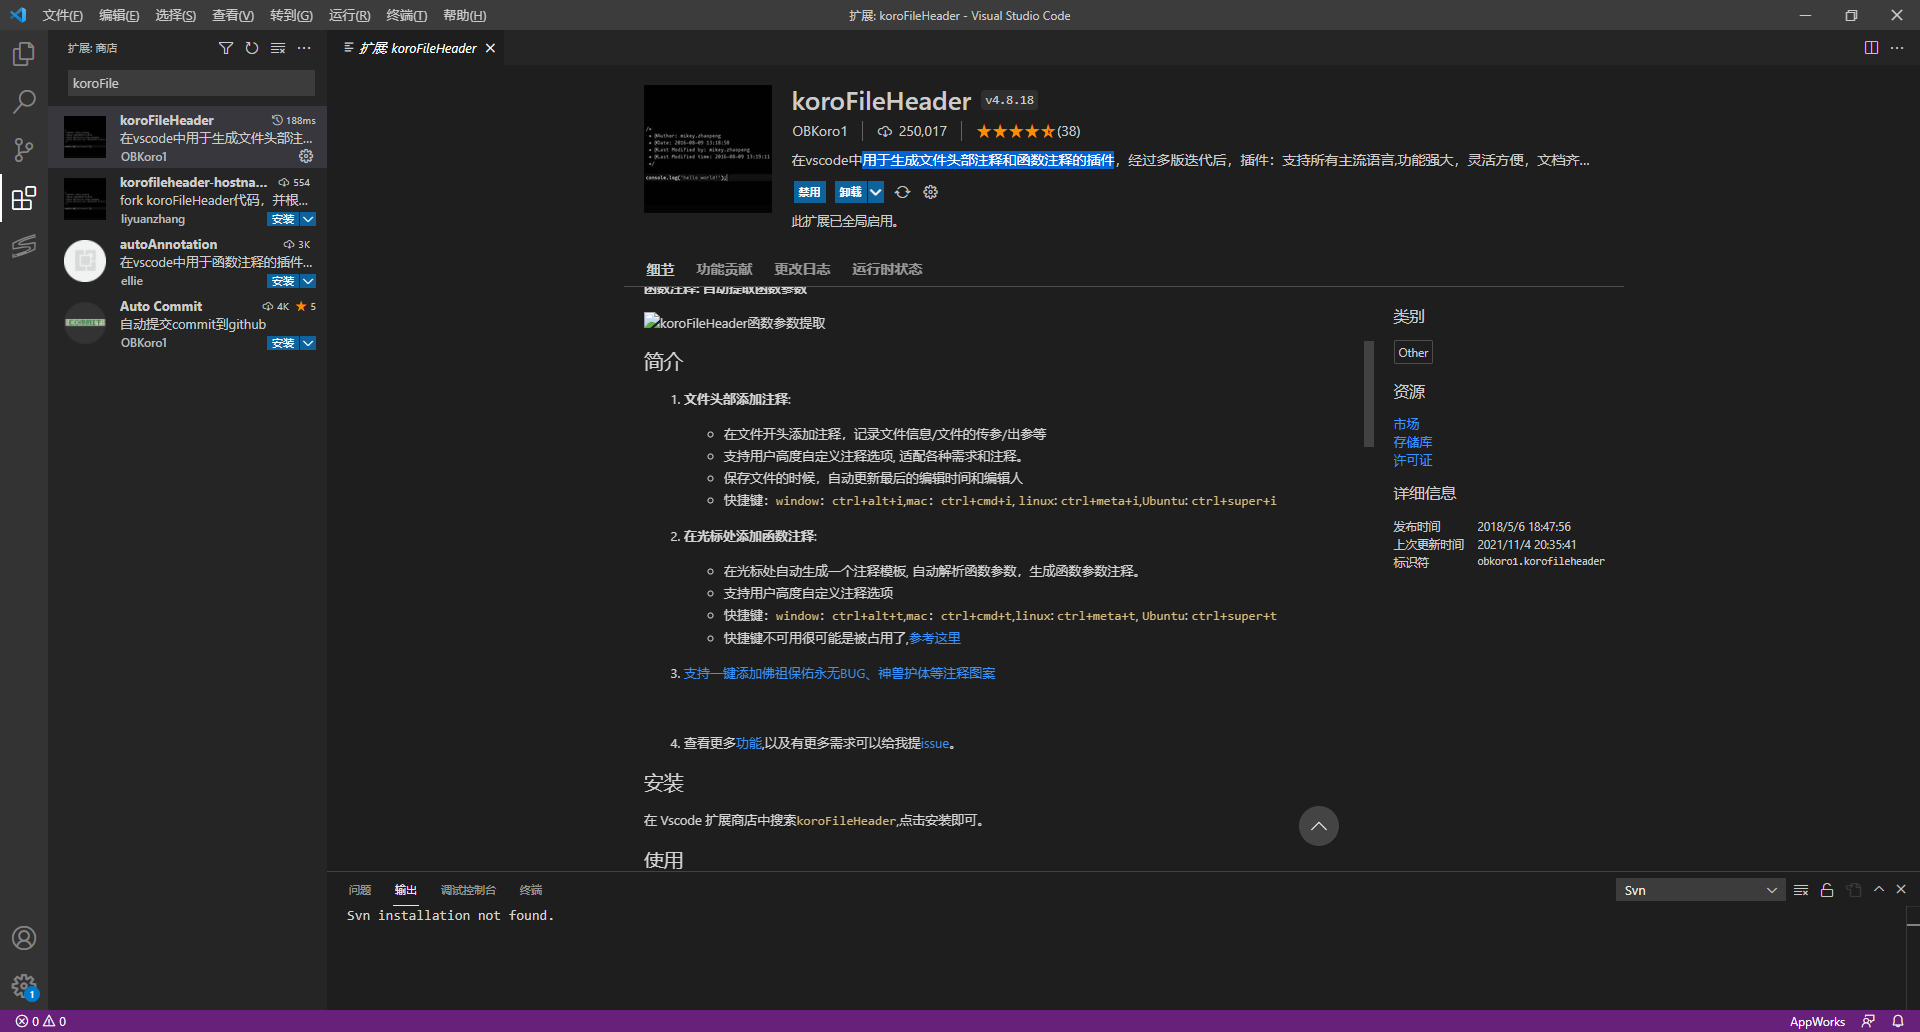Open the Accounts menu icon
Screen dimensions: 1920x1032
24,938
